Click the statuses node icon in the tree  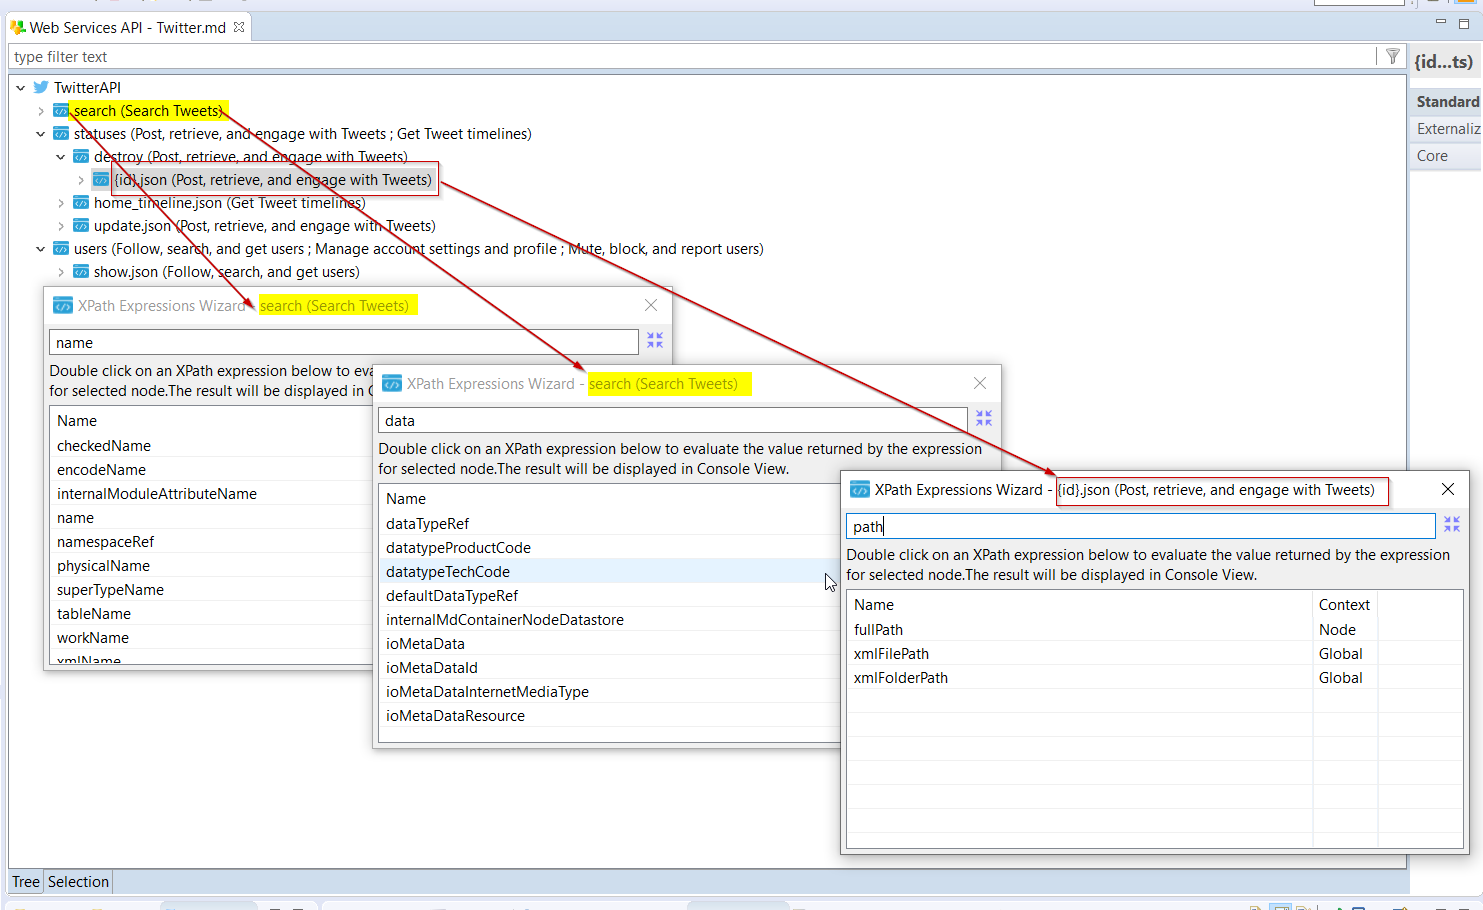[x=61, y=133]
